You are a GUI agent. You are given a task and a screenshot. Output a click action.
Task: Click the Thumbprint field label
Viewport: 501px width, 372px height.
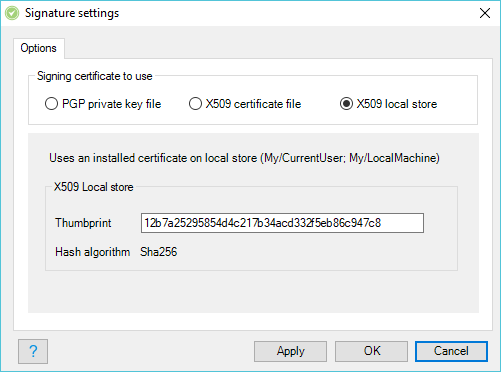83,223
